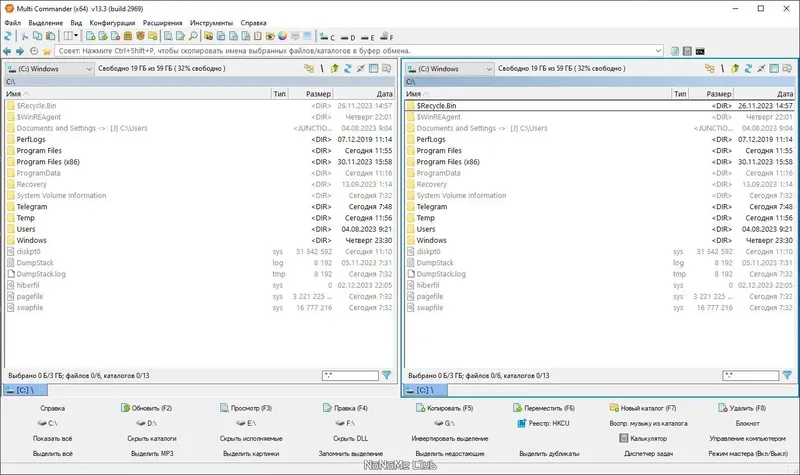Switch to drive C via the toolbar
Screen dimensions: 800x475
pos(328,37)
